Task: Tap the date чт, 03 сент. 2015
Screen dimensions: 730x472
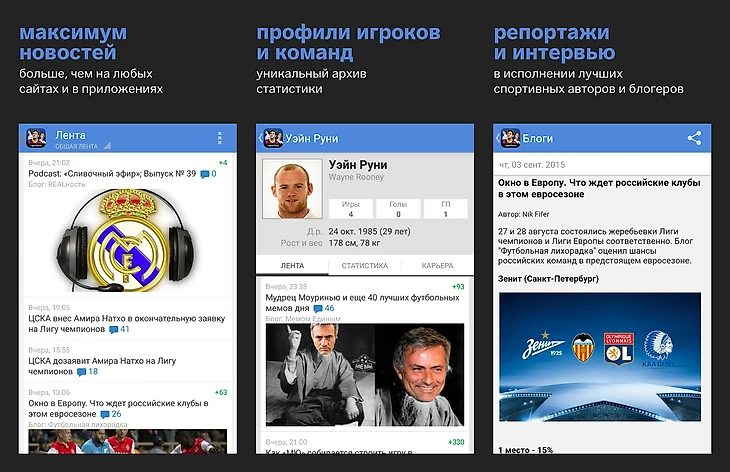Action: [532, 165]
